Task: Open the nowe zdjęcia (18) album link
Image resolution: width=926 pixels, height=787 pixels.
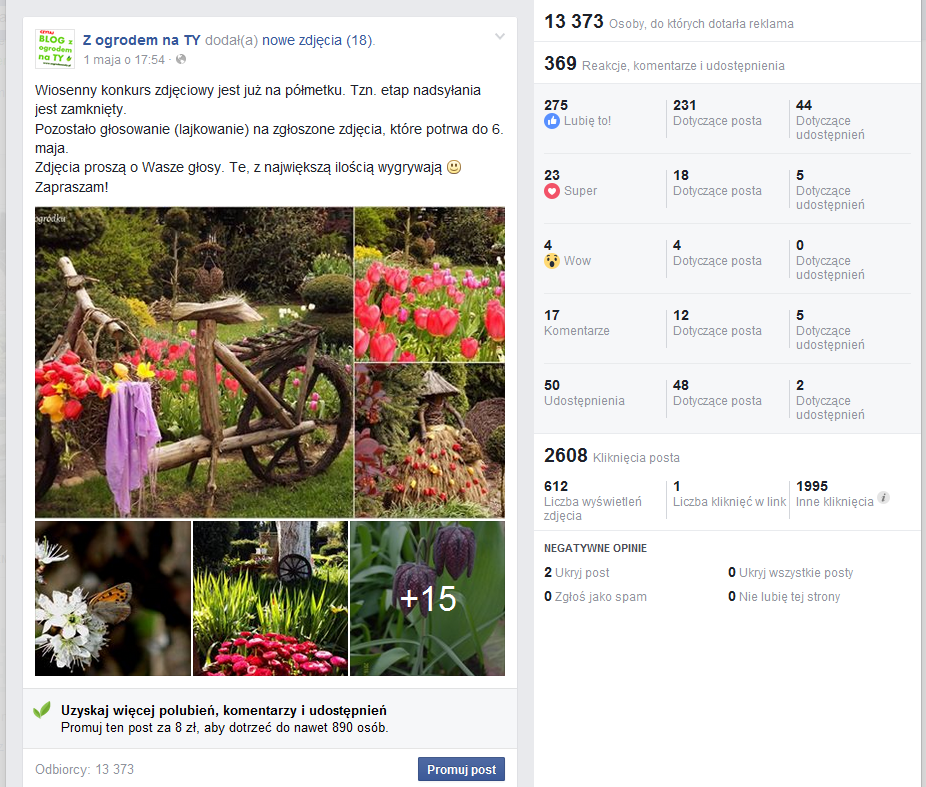Action: [x=318, y=40]
